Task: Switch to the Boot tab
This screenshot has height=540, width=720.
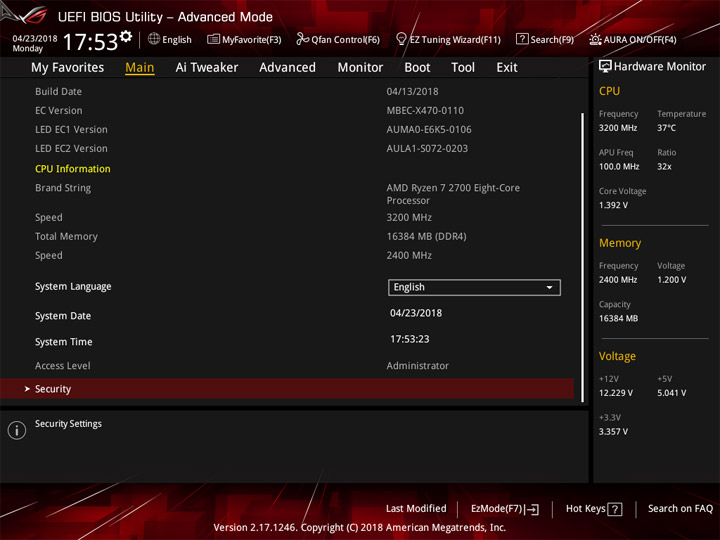Action: (x=417, y=68)
